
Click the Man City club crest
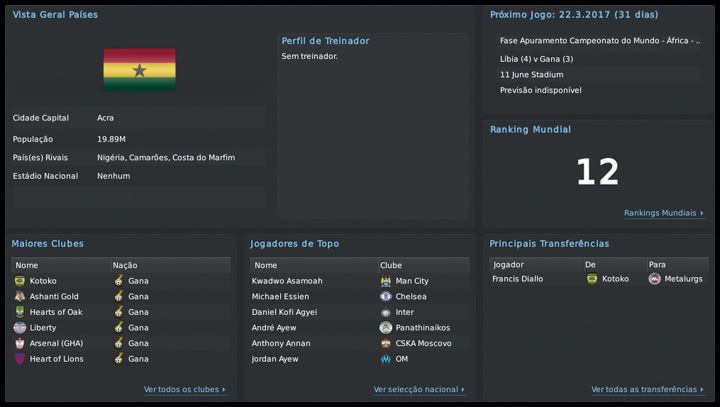point(386,281)
